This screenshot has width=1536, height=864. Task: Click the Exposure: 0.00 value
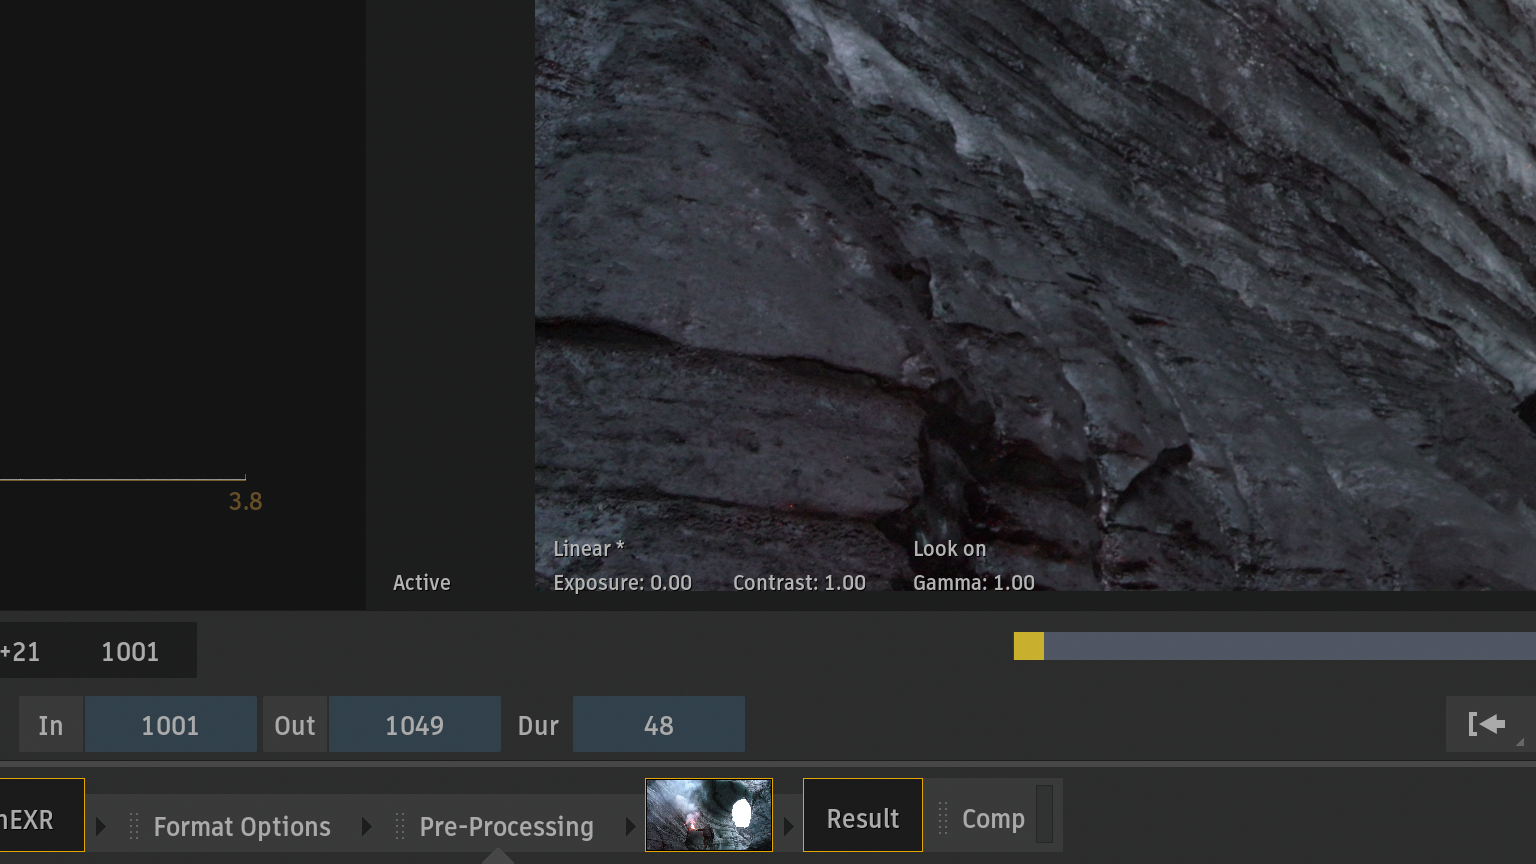point(622,583)
